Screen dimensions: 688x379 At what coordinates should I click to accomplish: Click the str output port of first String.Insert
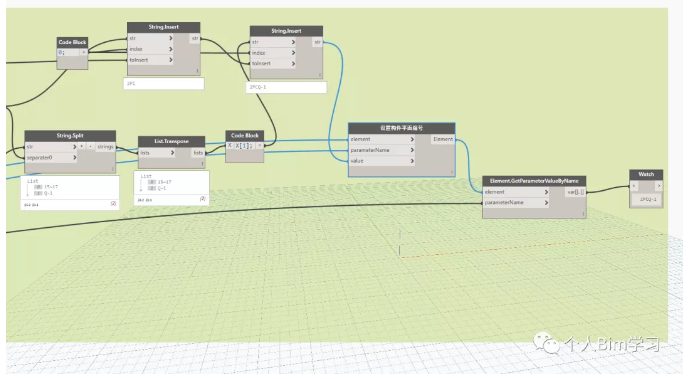point(195,38)
